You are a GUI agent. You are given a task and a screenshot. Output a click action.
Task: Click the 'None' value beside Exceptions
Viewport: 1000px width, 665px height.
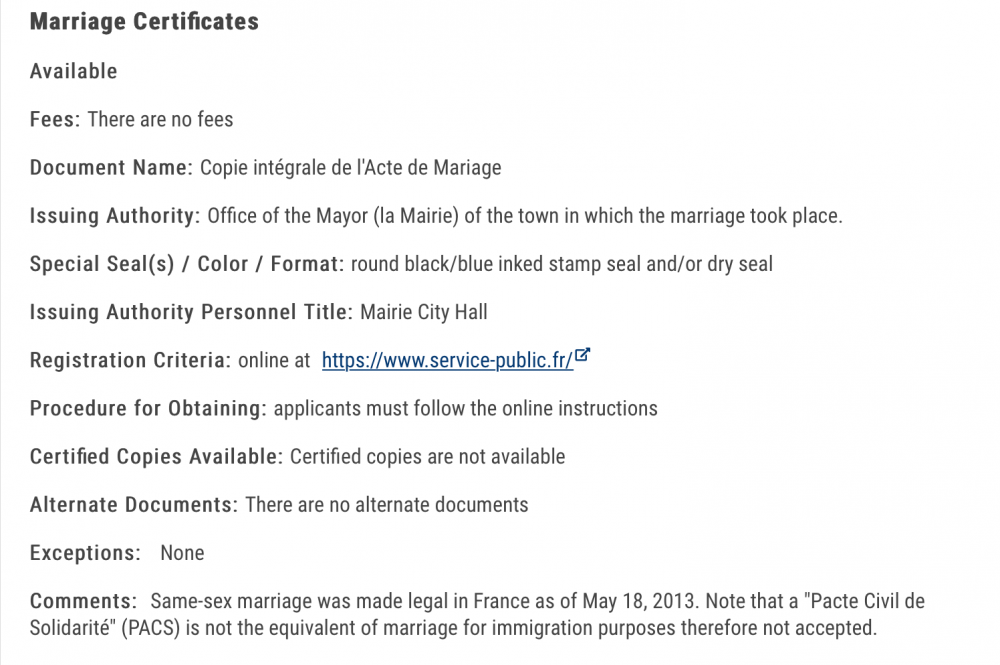(182, 553)
